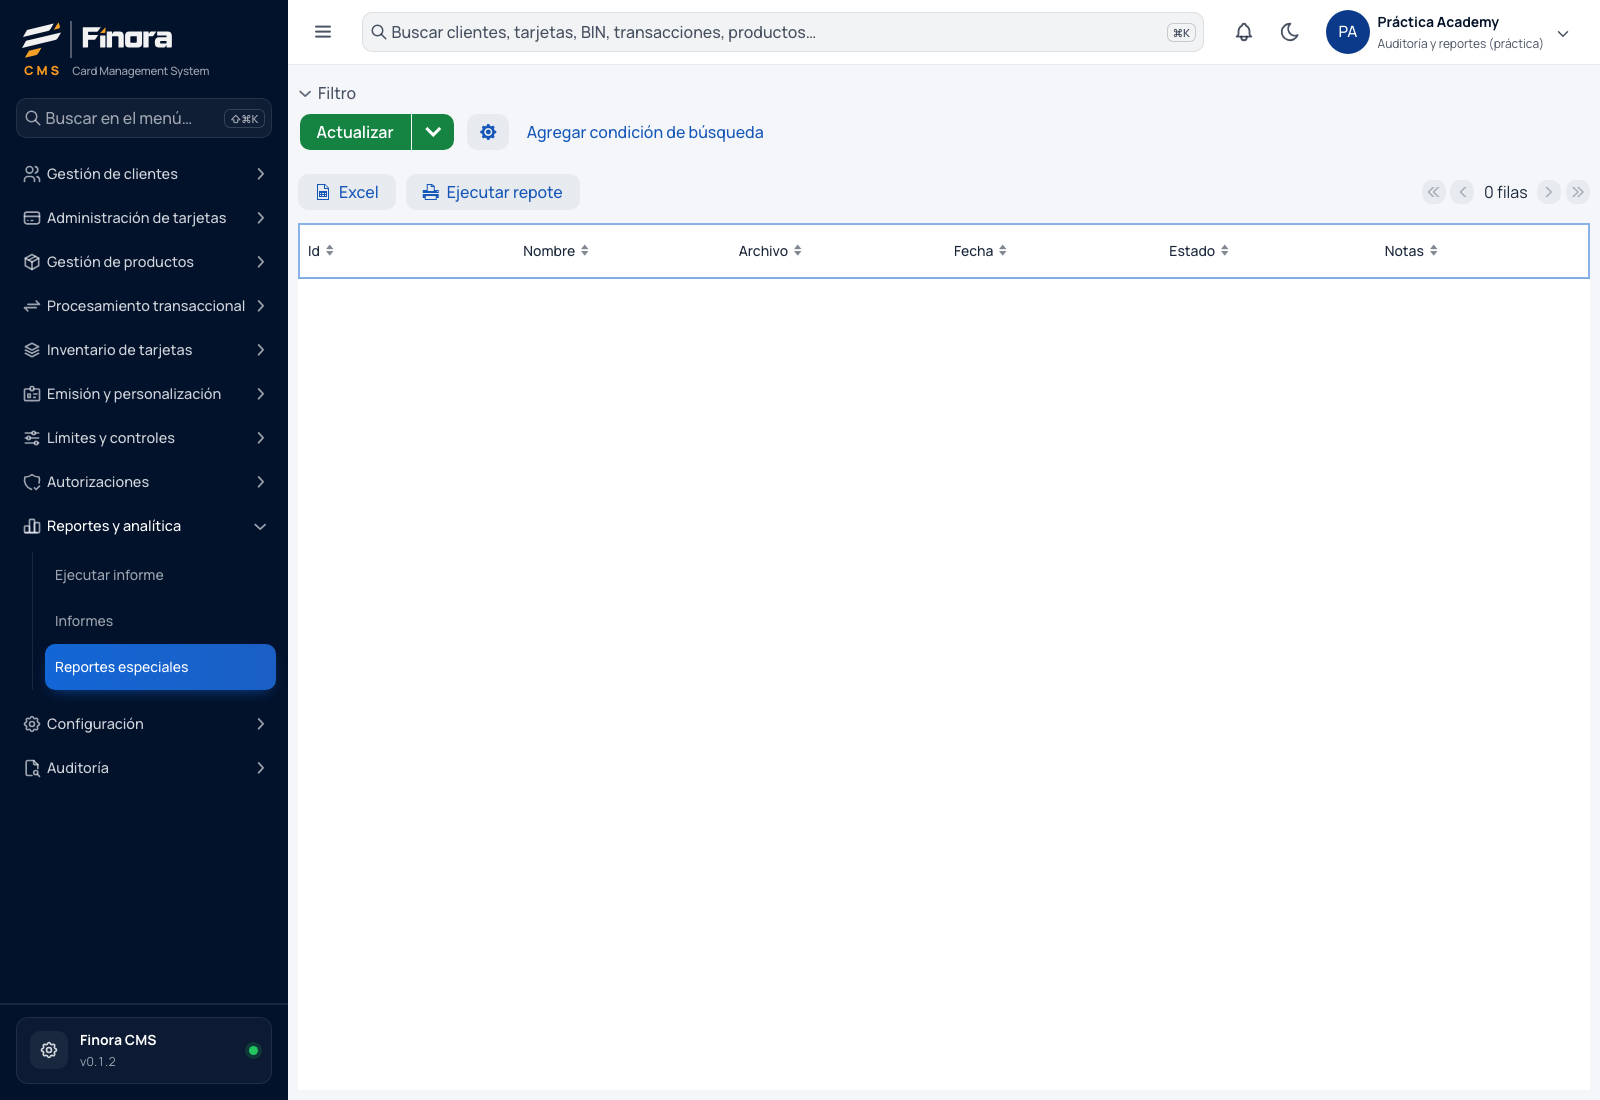Open Informes submenu item

click(160, 621)
